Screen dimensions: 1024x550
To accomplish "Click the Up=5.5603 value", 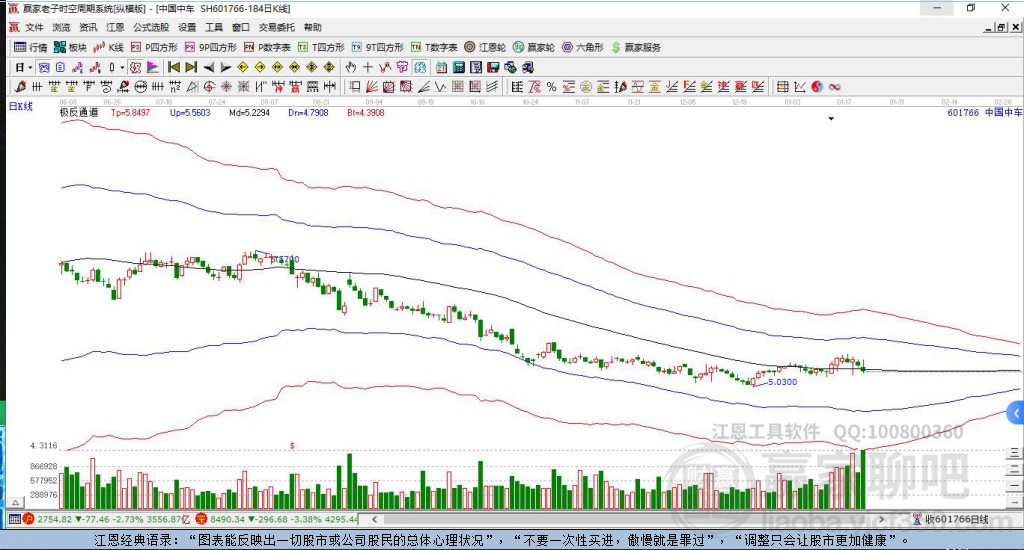I will point(190,113).
